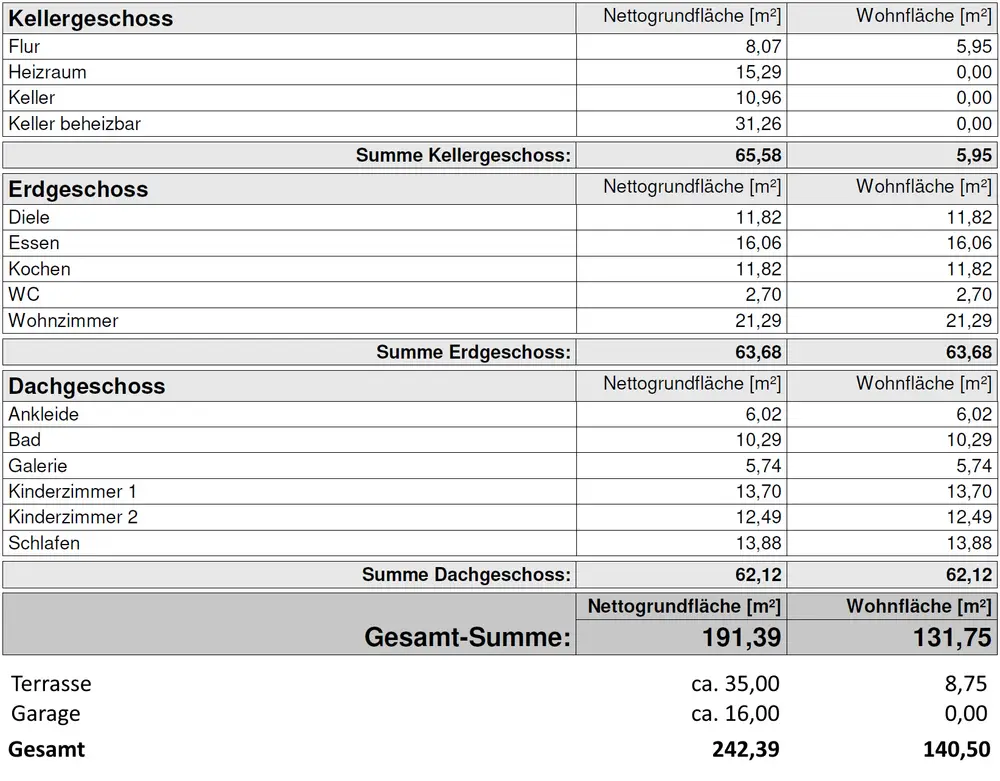The width and height of the screenshot is (1000, 781).
Task: Select the Heizraum row label
Action: pos(47,72)
